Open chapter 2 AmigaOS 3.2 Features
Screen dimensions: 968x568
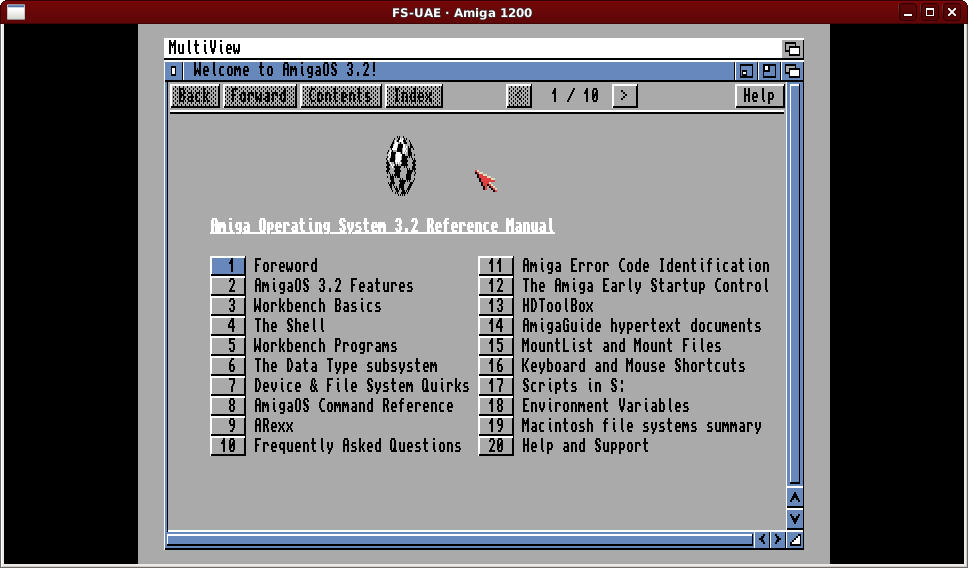point(228,285)
